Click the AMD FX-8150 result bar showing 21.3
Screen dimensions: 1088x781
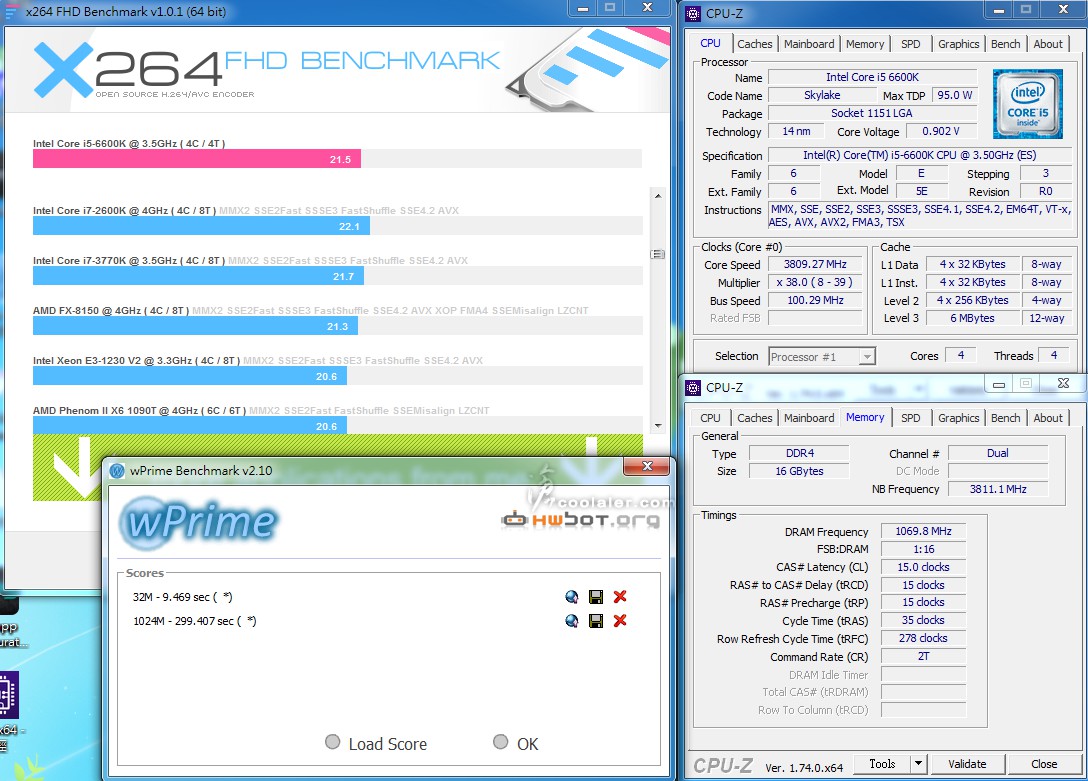pyautogui.click(x=195, y=326)
